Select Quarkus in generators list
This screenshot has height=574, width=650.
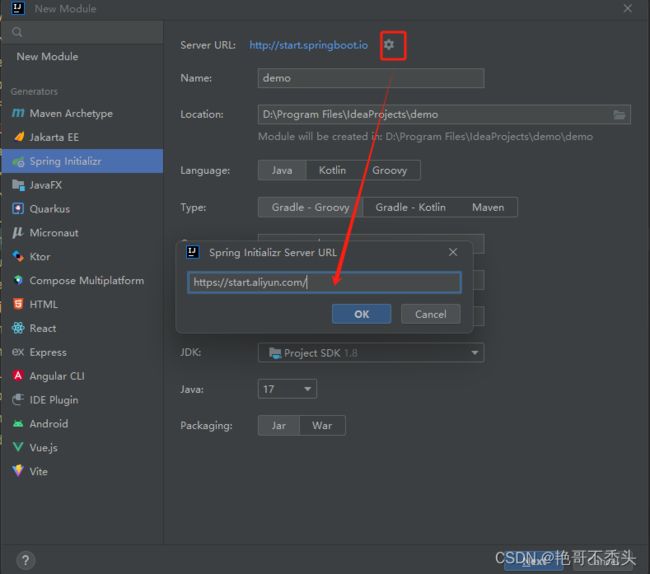[82, 208]
